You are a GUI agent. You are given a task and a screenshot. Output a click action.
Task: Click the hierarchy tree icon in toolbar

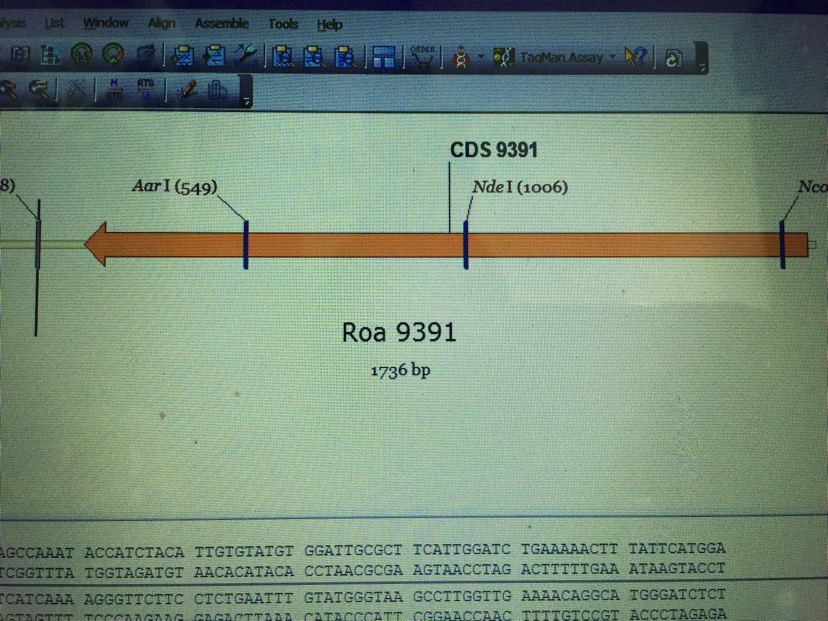pyautogui.click(x=51, y=54)
